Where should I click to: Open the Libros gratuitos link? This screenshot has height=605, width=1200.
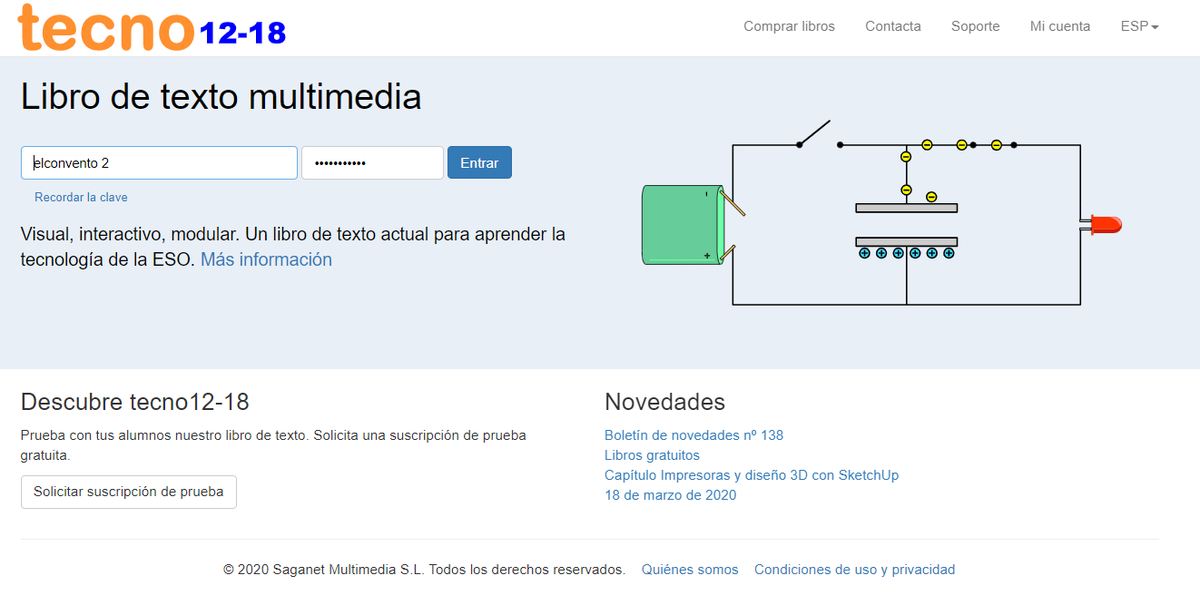652,455
